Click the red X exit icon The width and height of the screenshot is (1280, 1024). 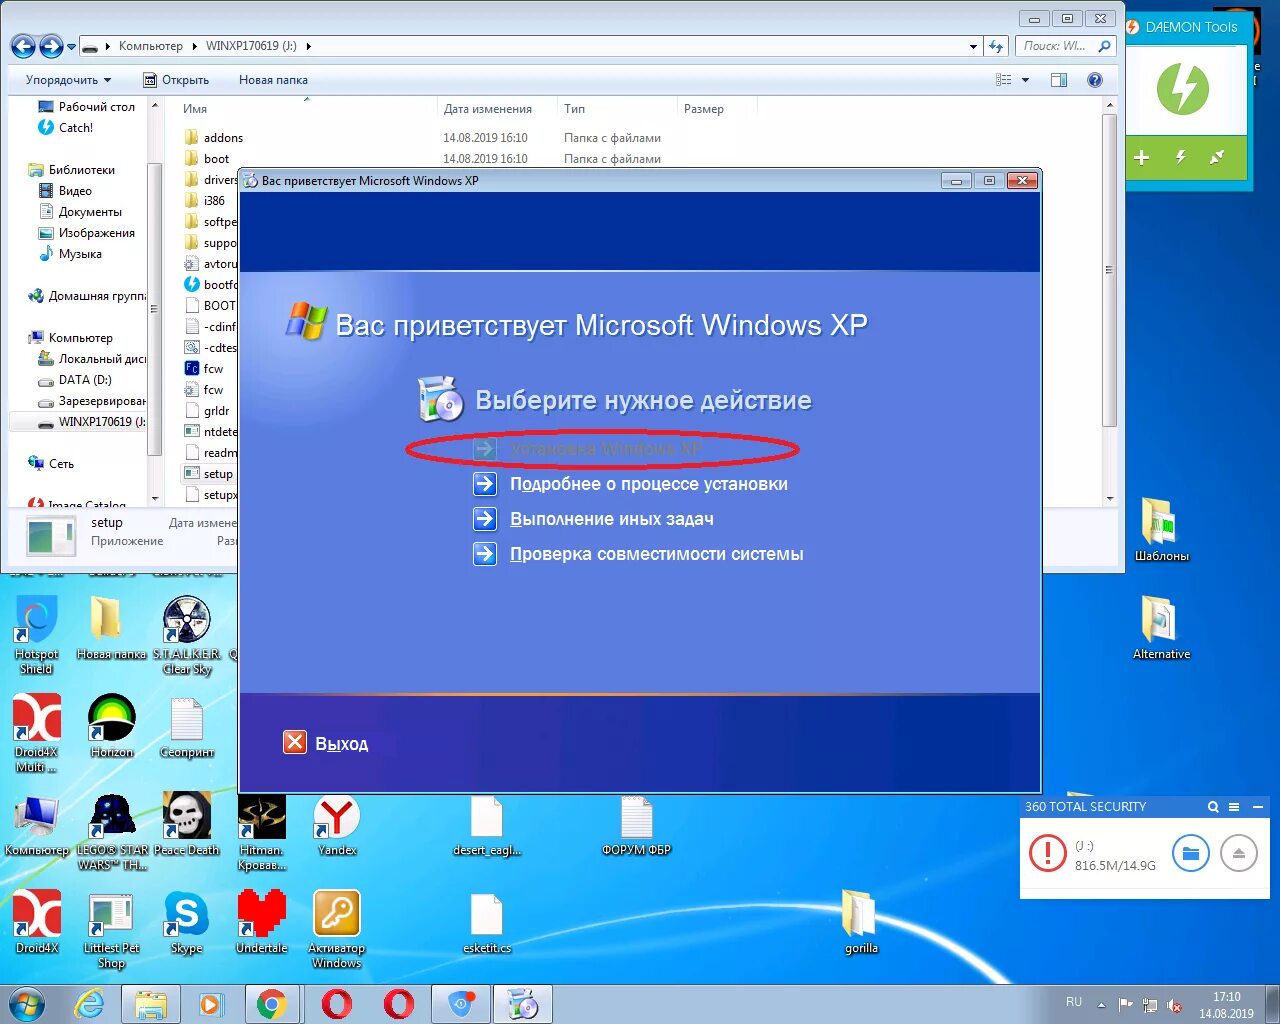point(295,742)
